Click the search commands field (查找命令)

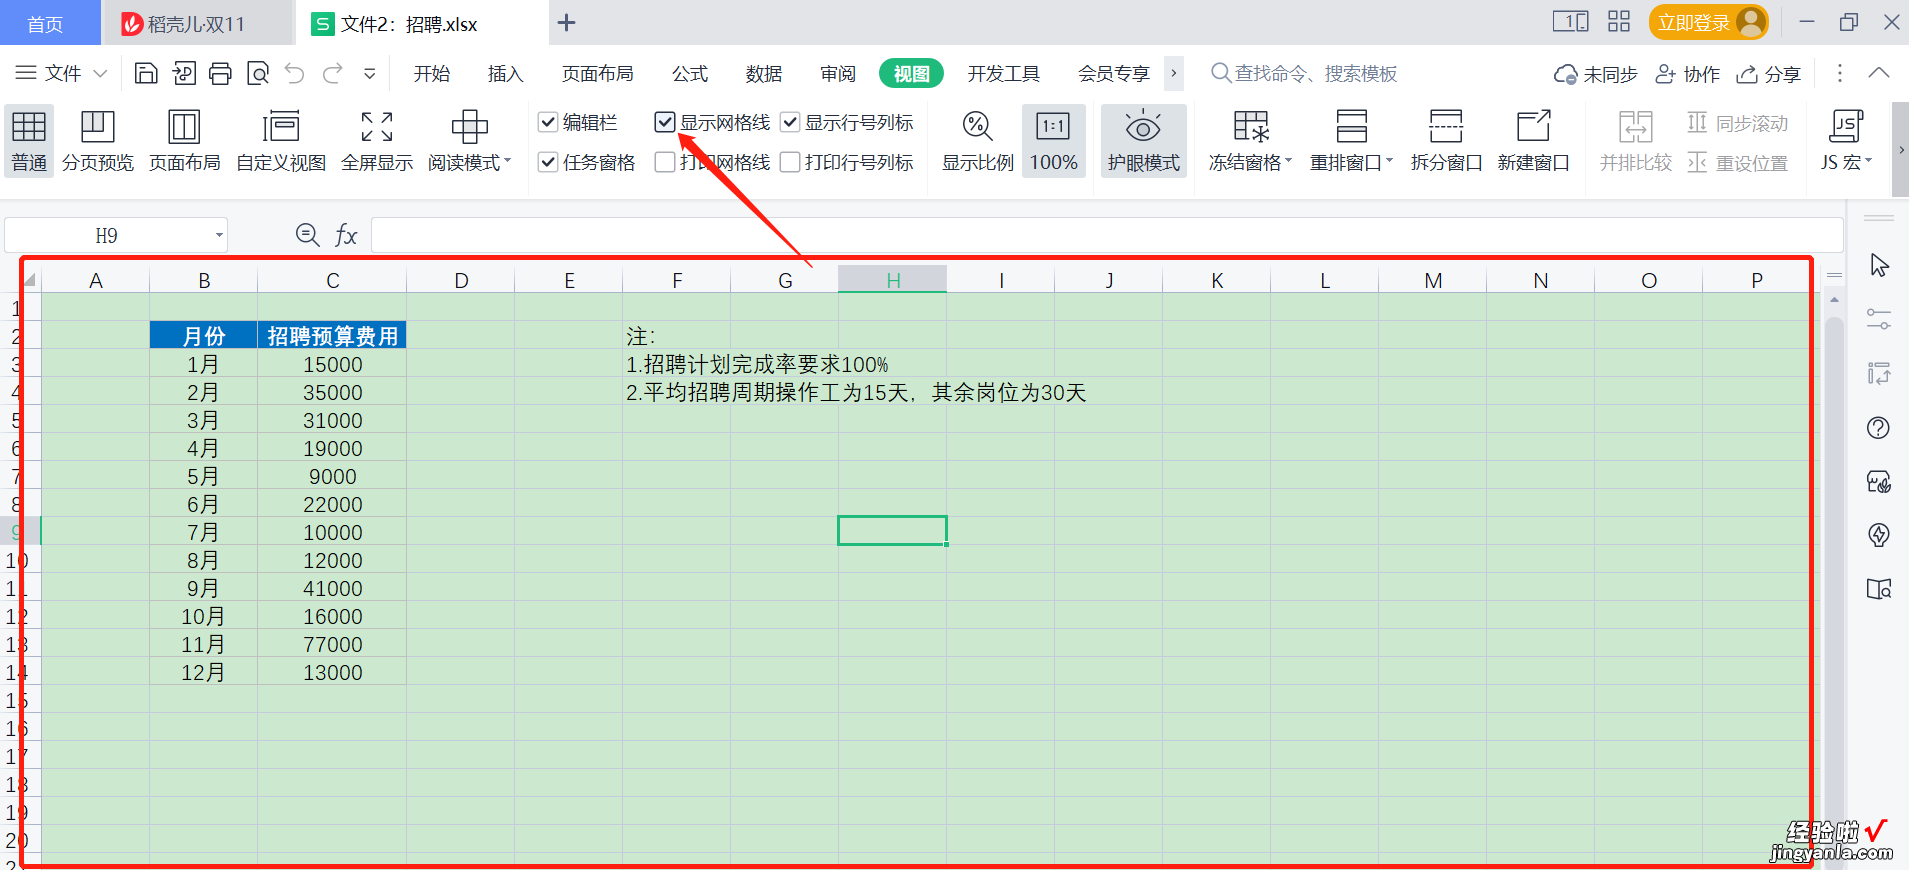coord(1304,73)
